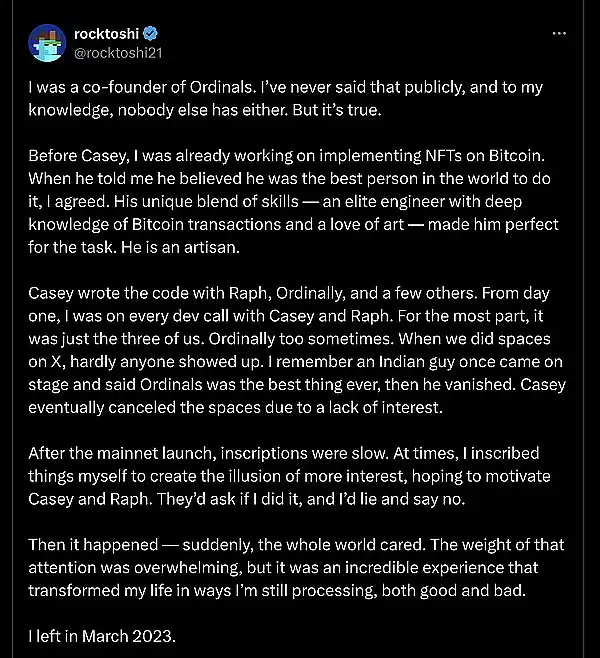Click the blue verified badge

[155, 32]
